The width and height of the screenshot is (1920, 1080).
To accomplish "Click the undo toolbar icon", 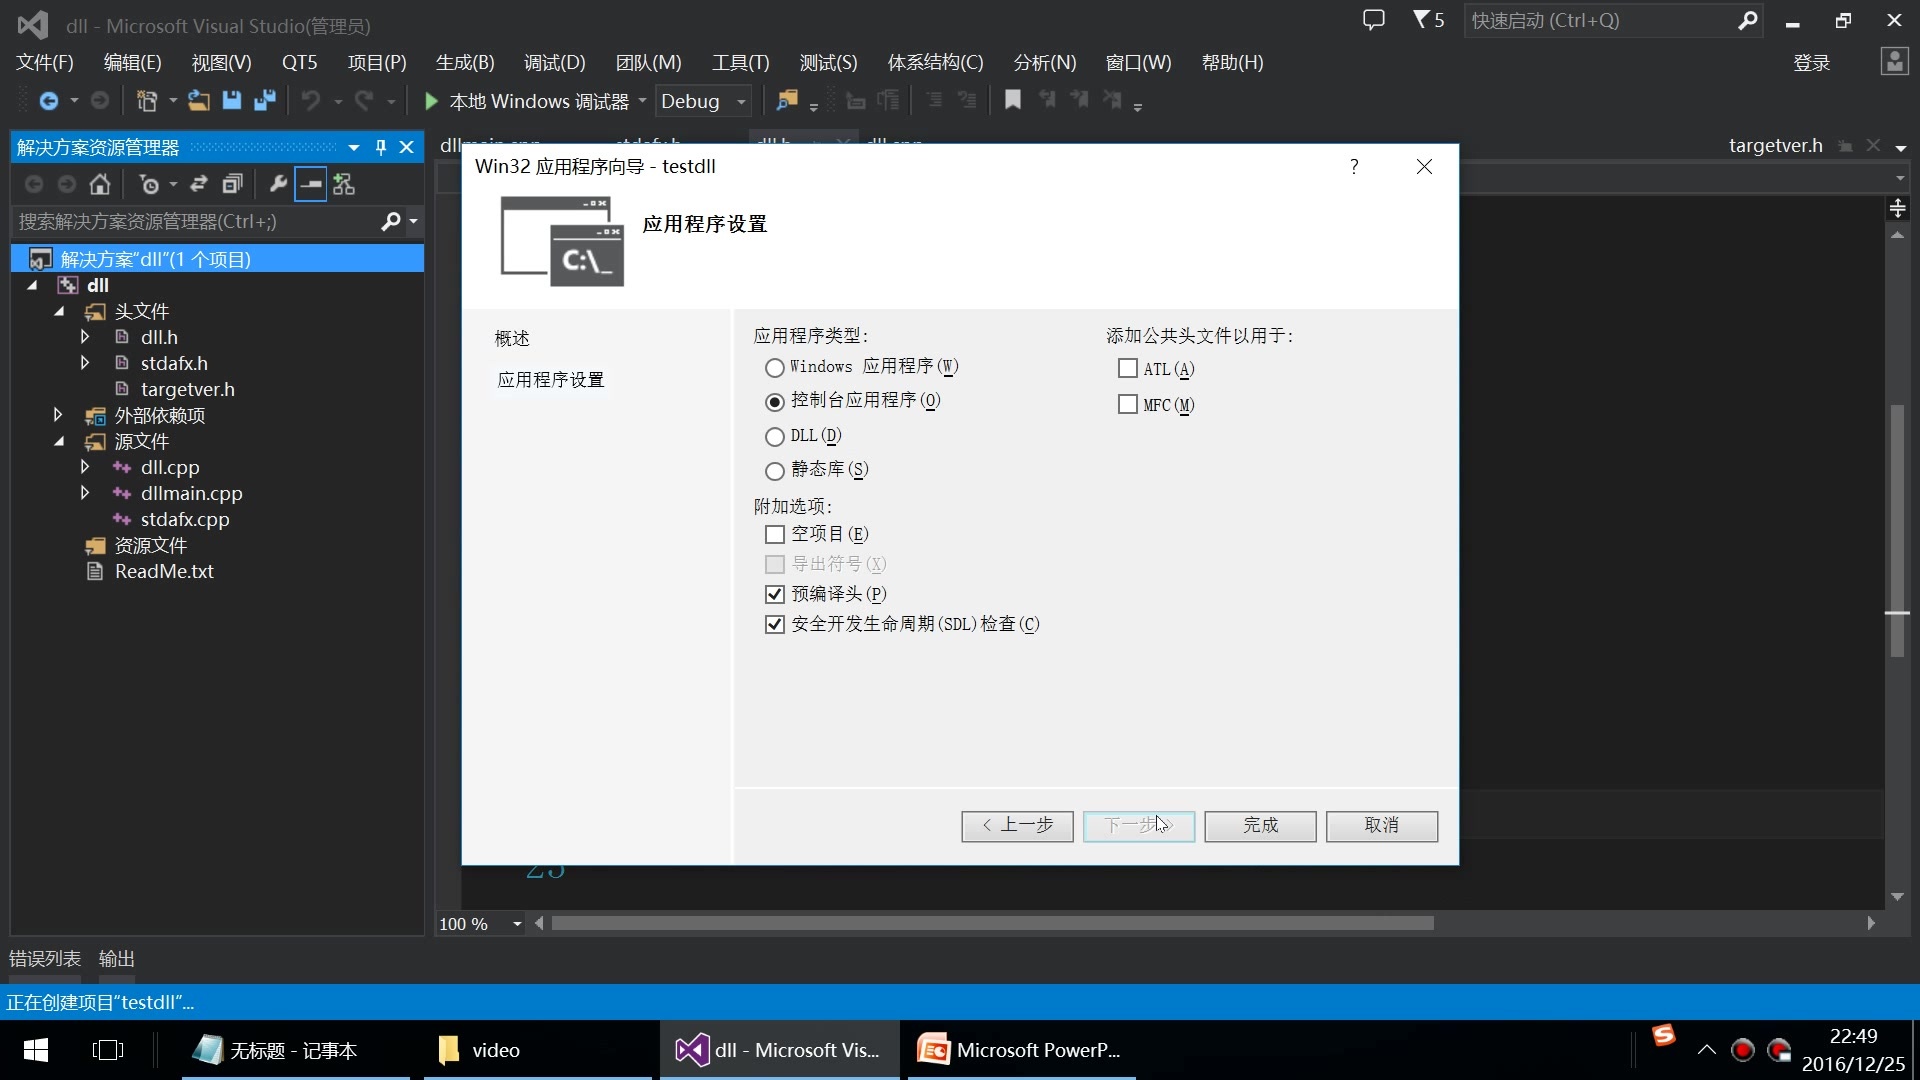I will (x=311, y=101).
